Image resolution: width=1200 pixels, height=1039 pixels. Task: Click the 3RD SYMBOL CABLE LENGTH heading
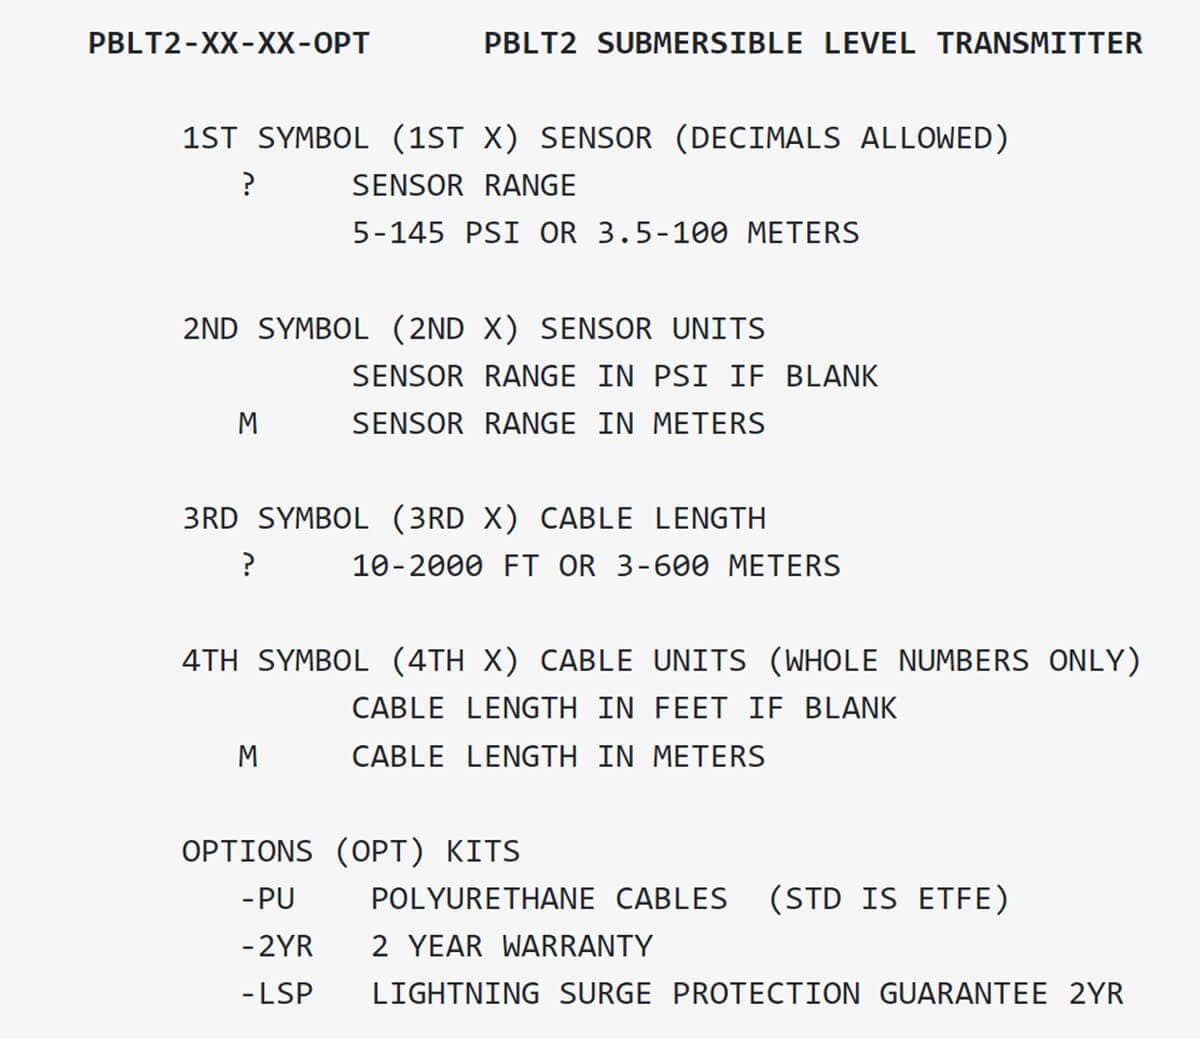click(x=474, y=519)
